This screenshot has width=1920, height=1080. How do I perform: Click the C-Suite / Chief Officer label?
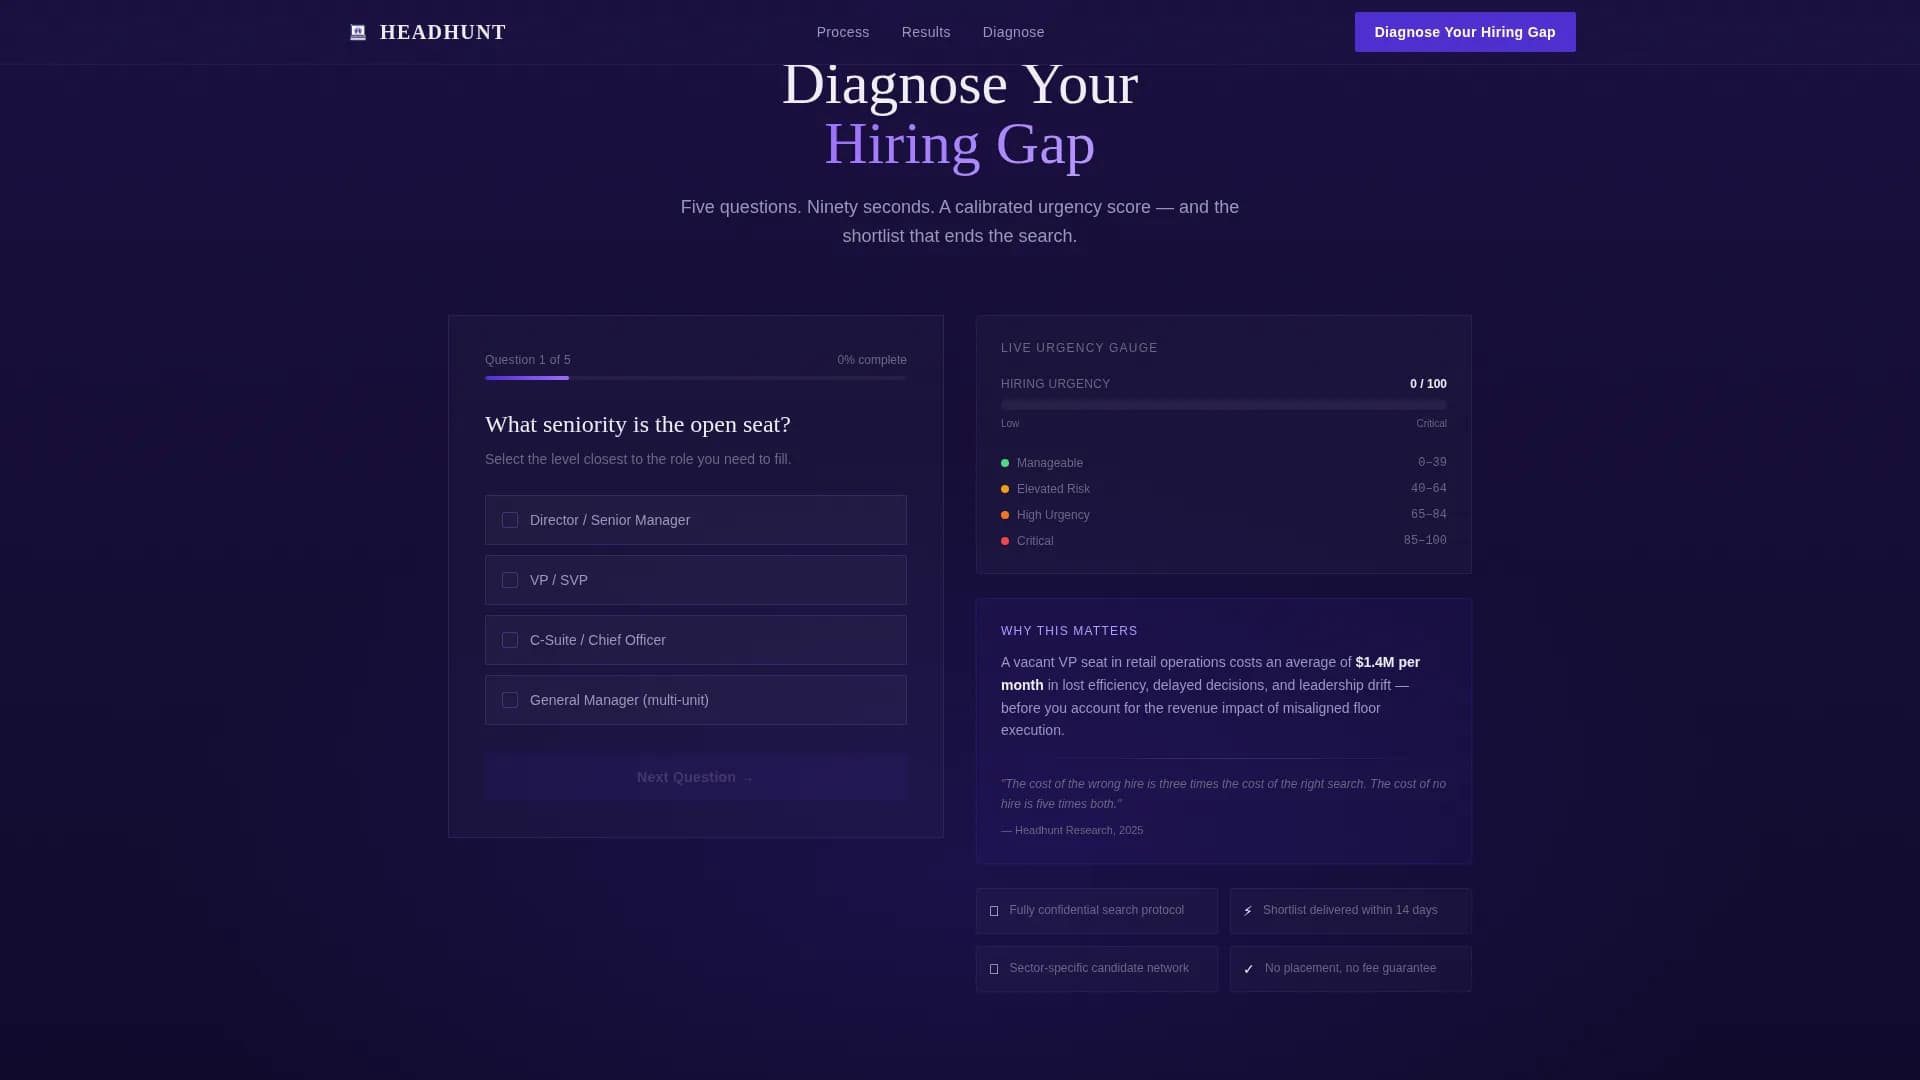(598, 640)
